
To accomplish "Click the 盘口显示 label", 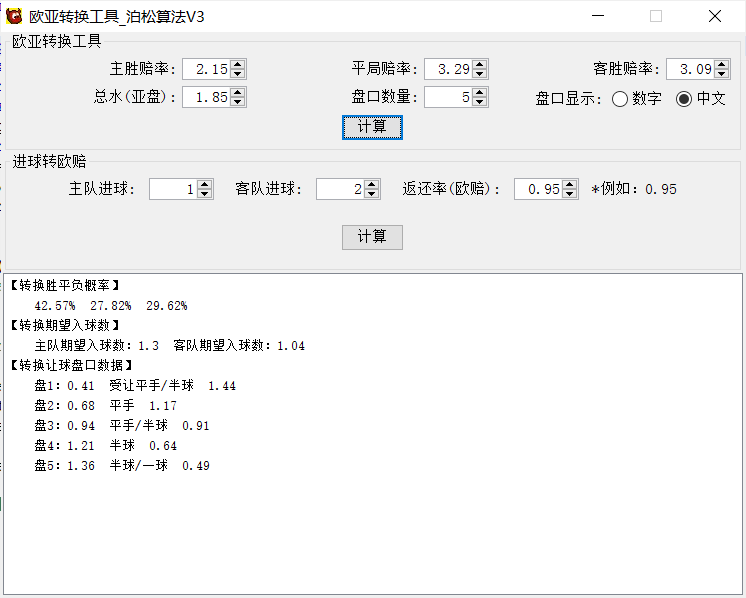I will tap(569, 99).
